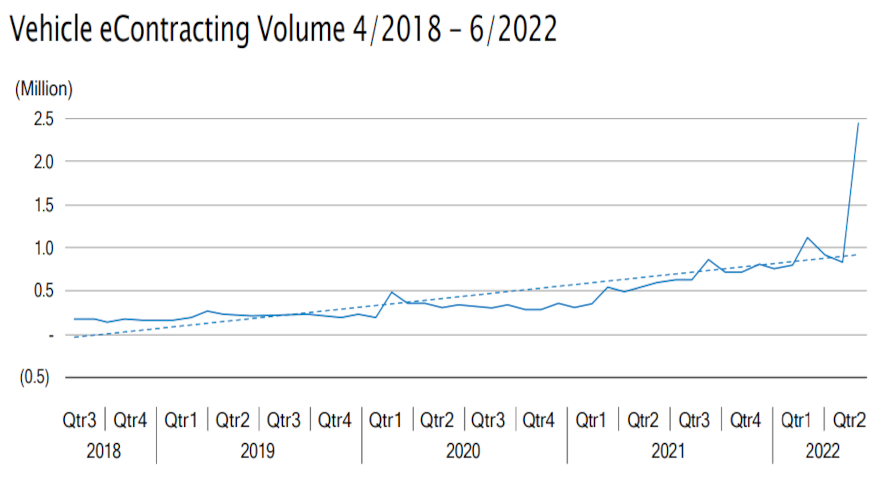Click the Qtr3 label above 2018

78,421
